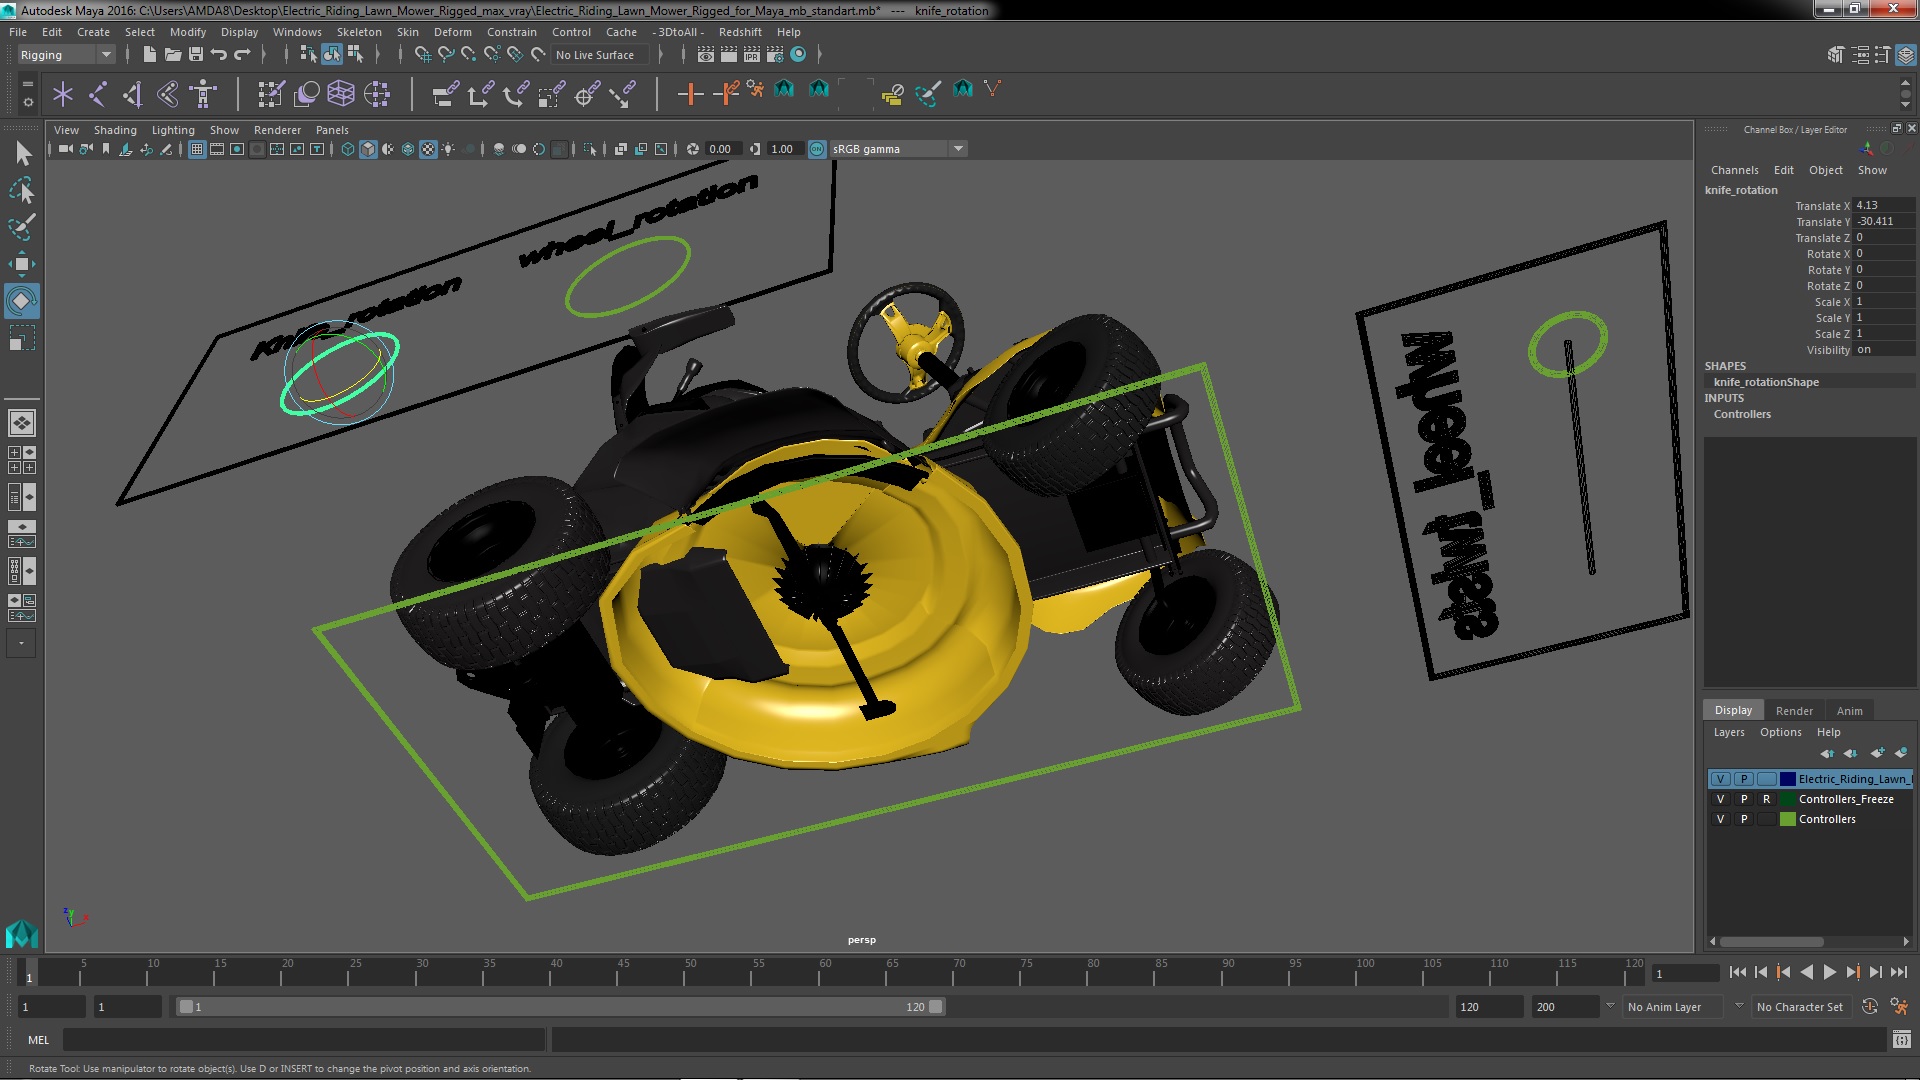Image resolution: width=1920 pixels, height=1080 pixels.
Task: Click play forwards button
Action: (x=1829, y=972)
